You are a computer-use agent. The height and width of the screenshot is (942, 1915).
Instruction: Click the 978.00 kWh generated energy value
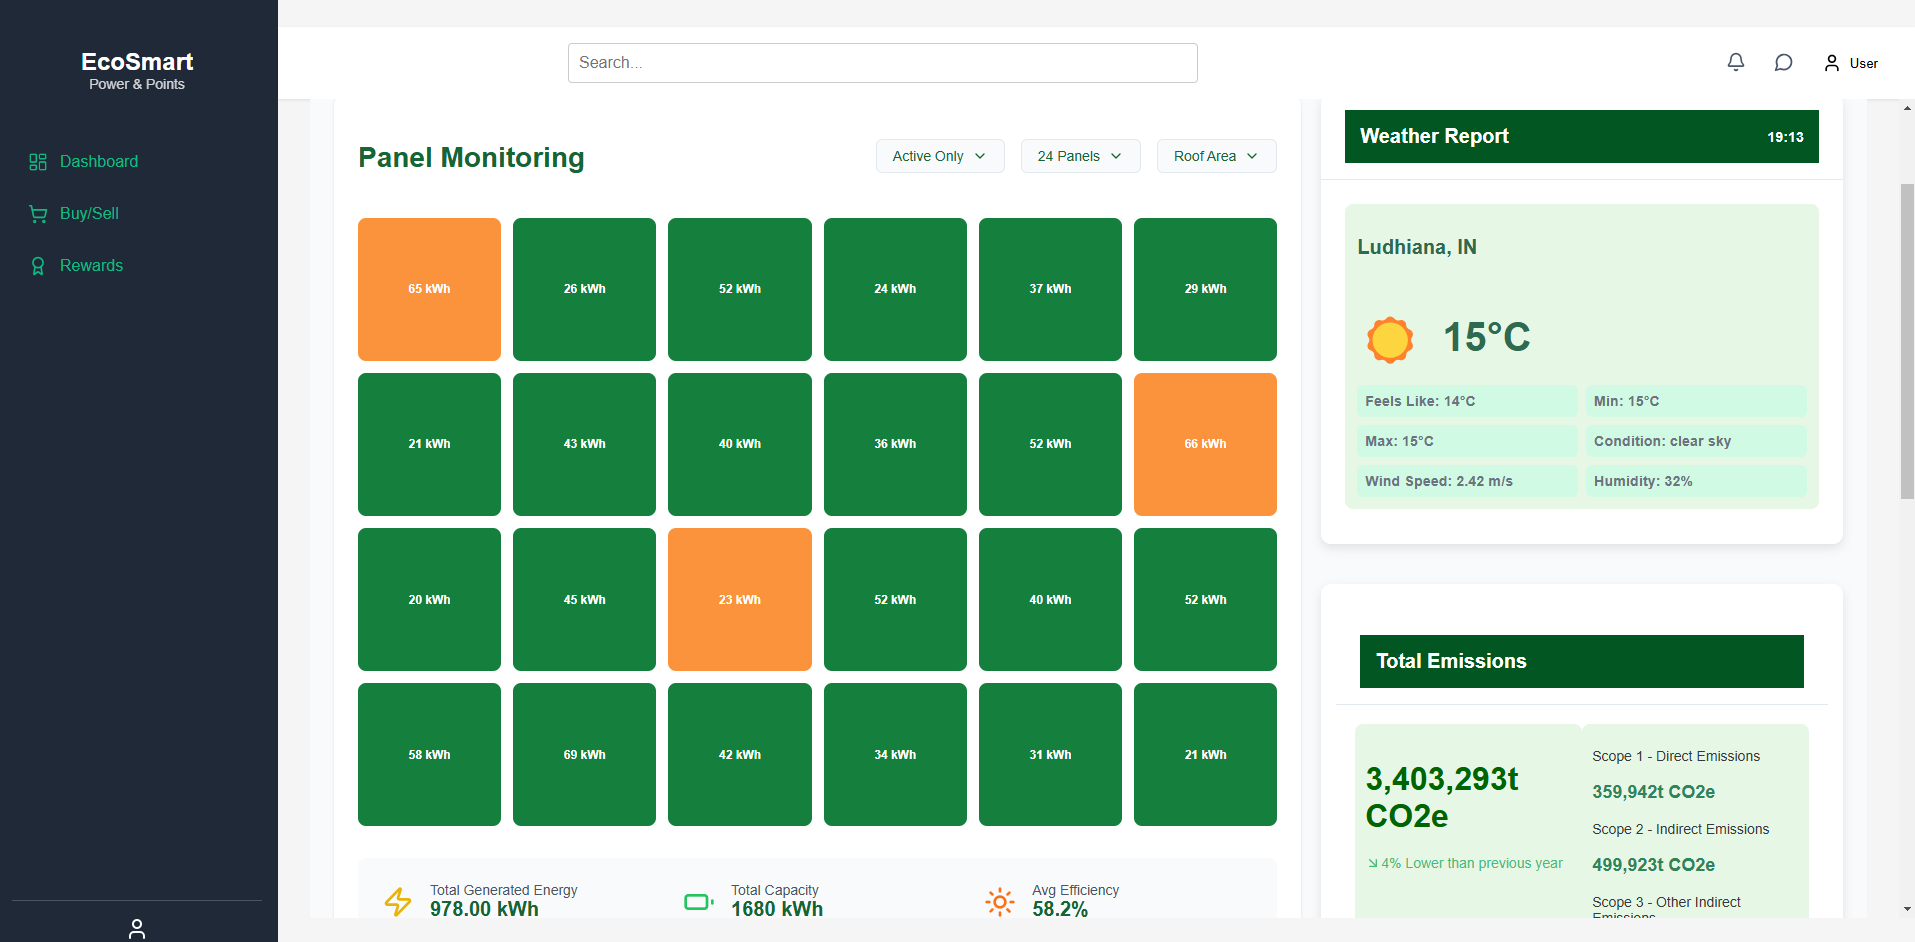484,909
